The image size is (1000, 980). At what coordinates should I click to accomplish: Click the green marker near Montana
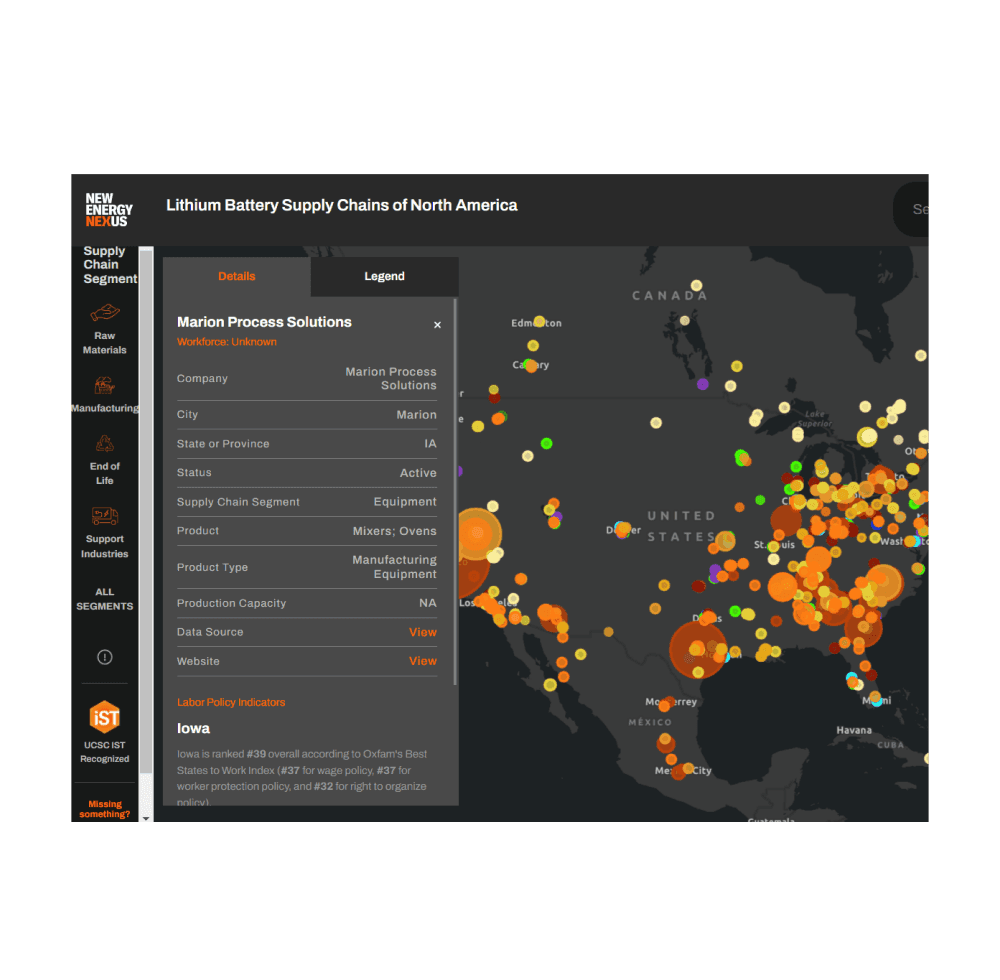(547, 443)
